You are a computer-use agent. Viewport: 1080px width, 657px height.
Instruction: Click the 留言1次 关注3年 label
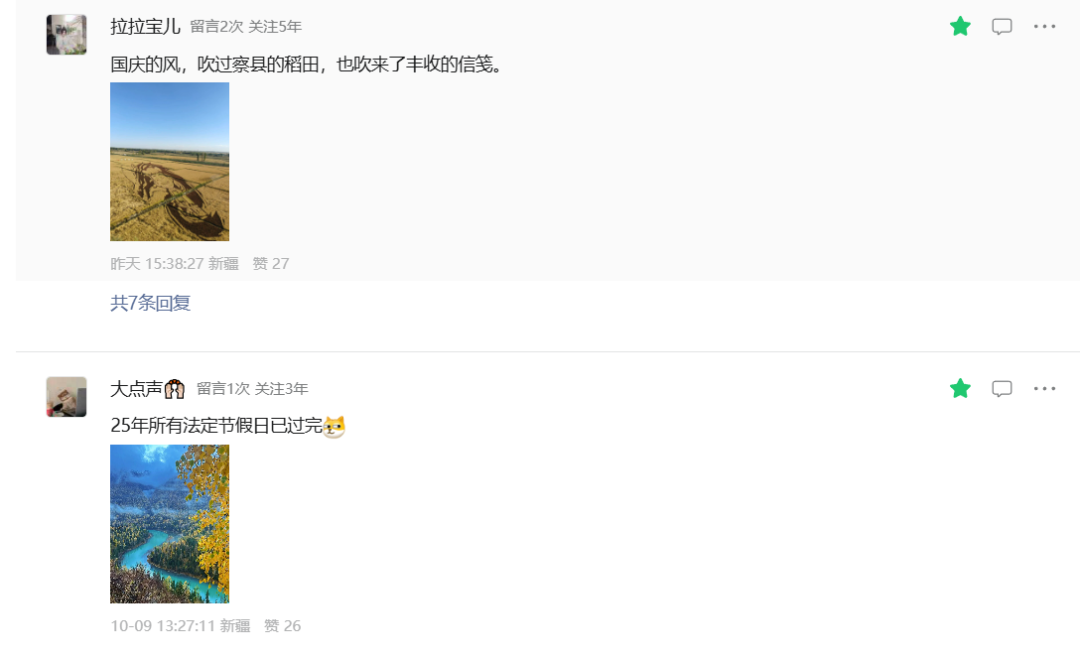tap(252, 388)
